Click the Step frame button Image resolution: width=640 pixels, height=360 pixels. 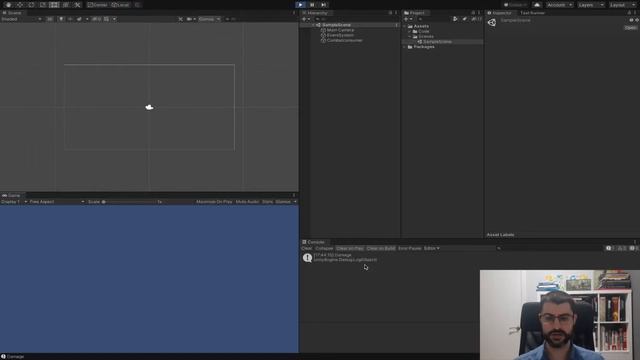point(324,5)
